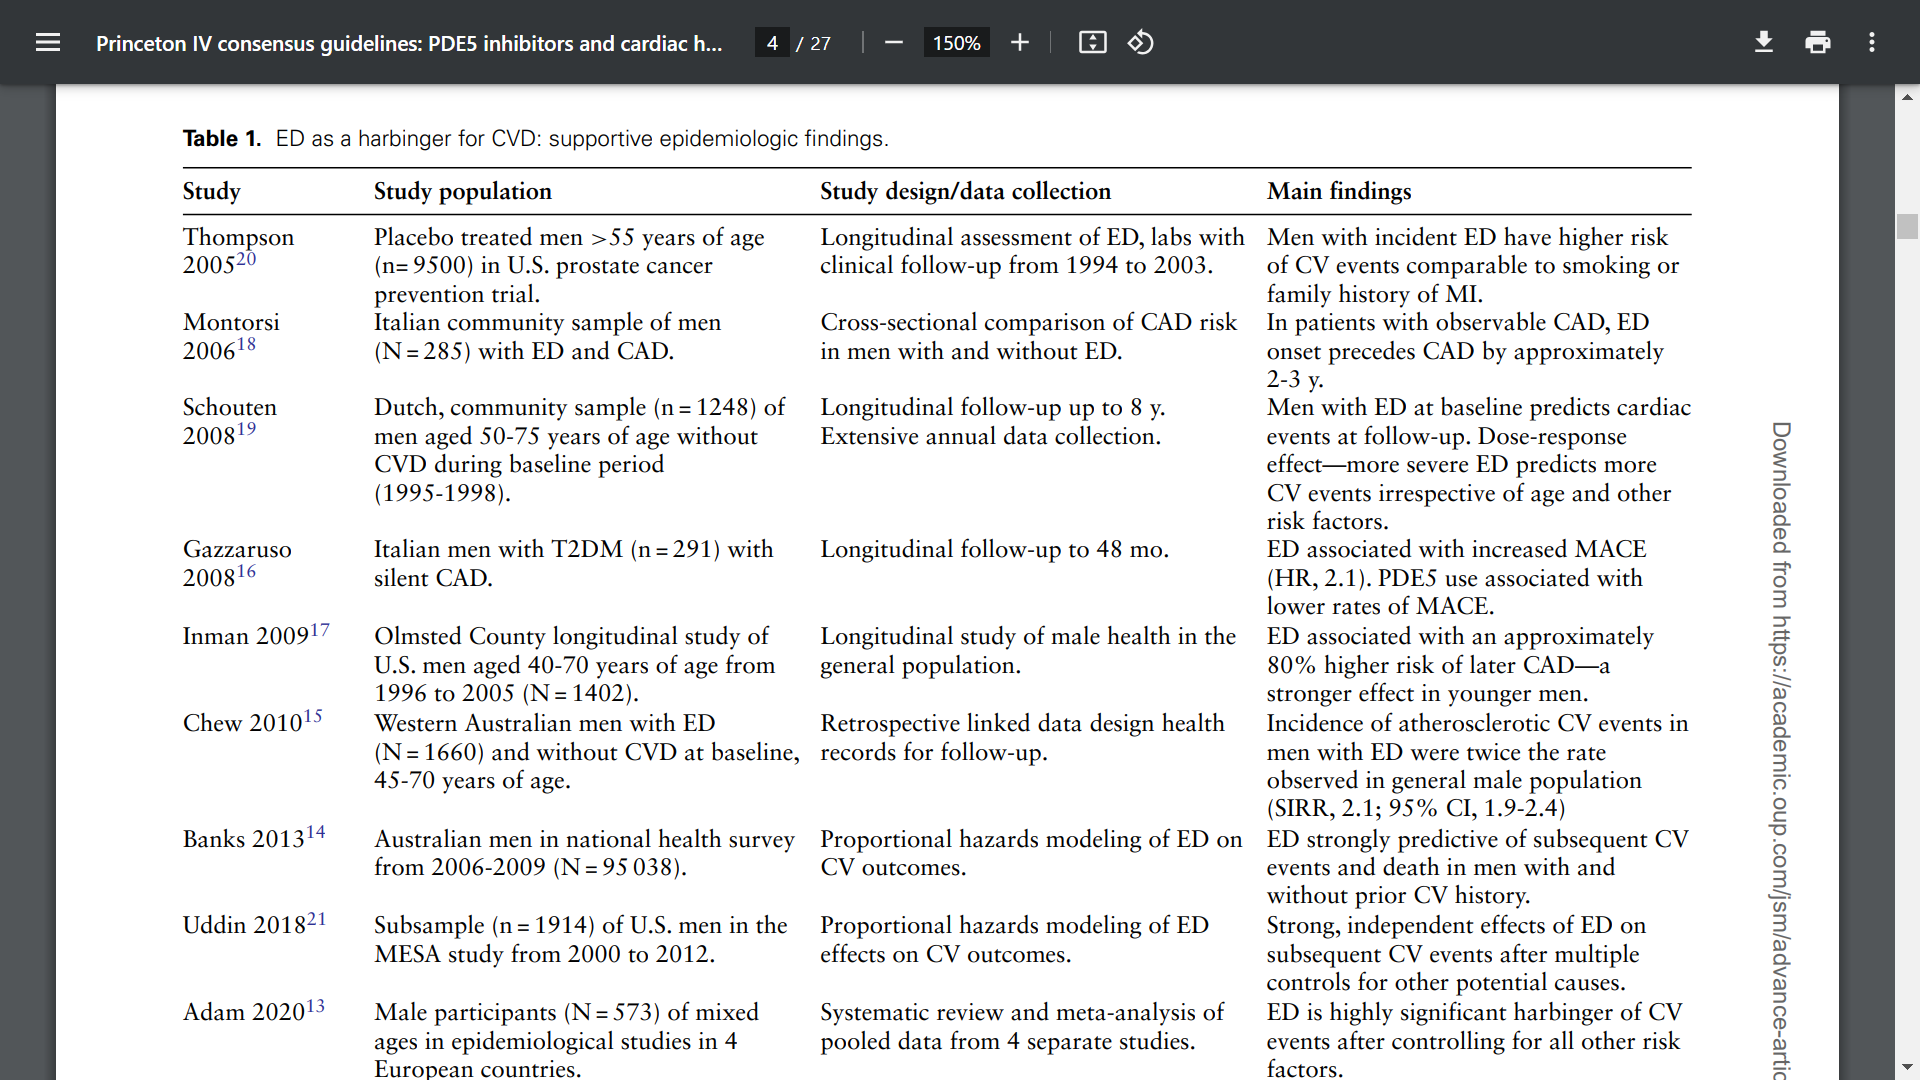Image resolution: width=1920 pixels, height=1080 pixels.
Task: Download the PDF file
Action: point(1764,43)
